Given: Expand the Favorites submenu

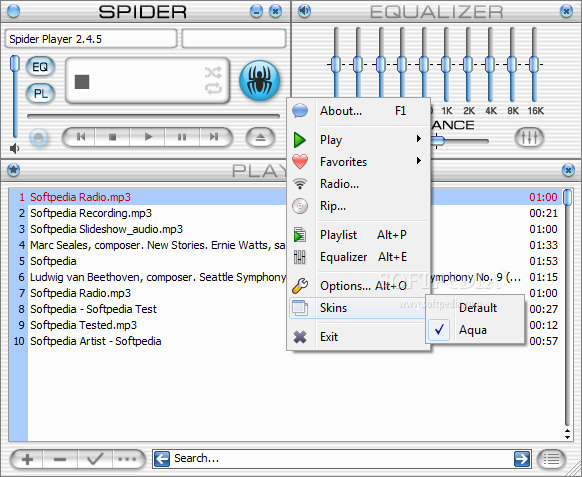Looking at the screenshot, I should [359, 162].
